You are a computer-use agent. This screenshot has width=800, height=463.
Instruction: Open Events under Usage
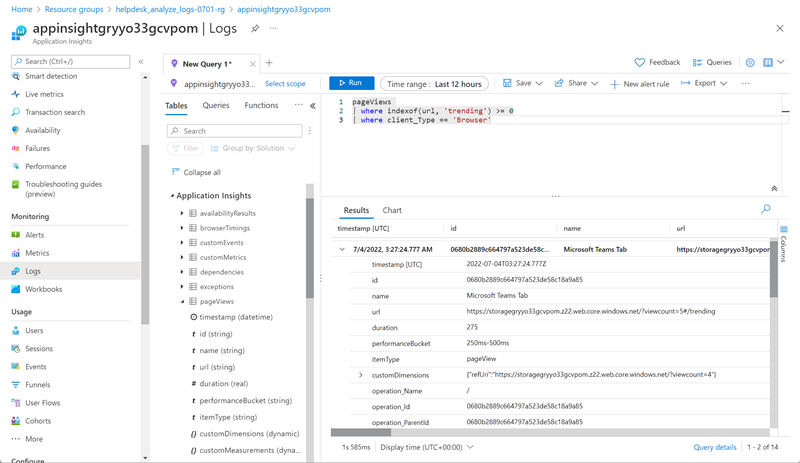click(36, 367)
